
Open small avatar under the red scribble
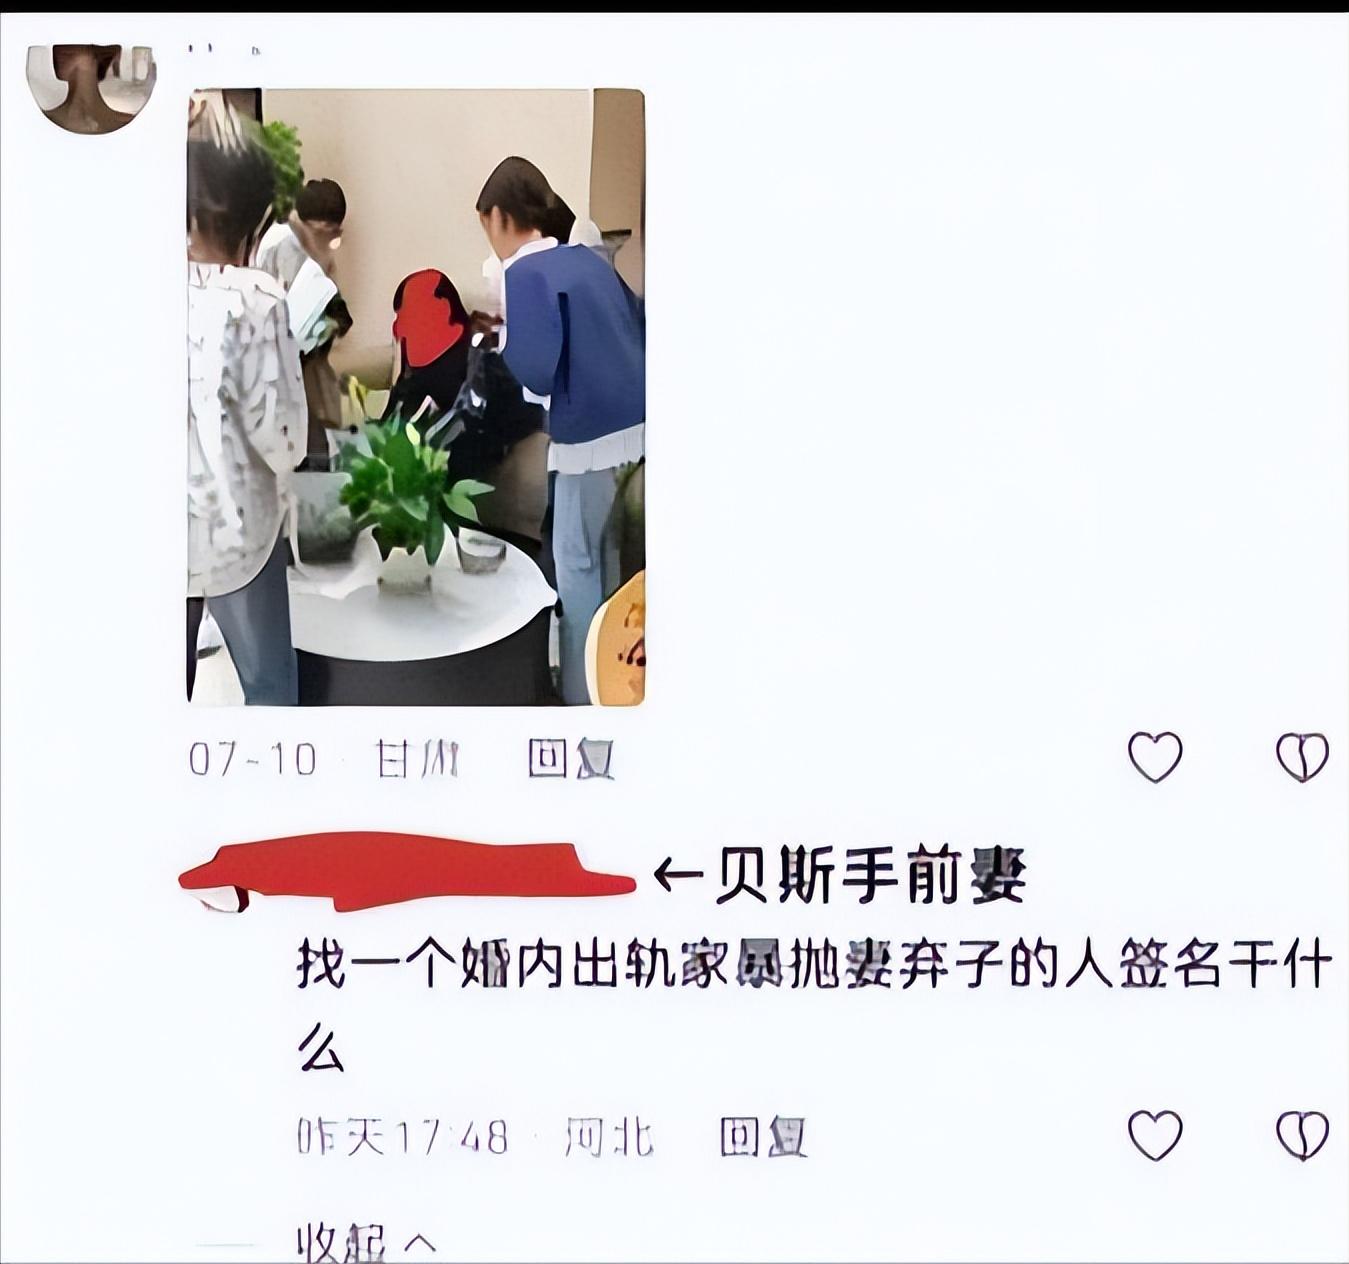point(222,896)
